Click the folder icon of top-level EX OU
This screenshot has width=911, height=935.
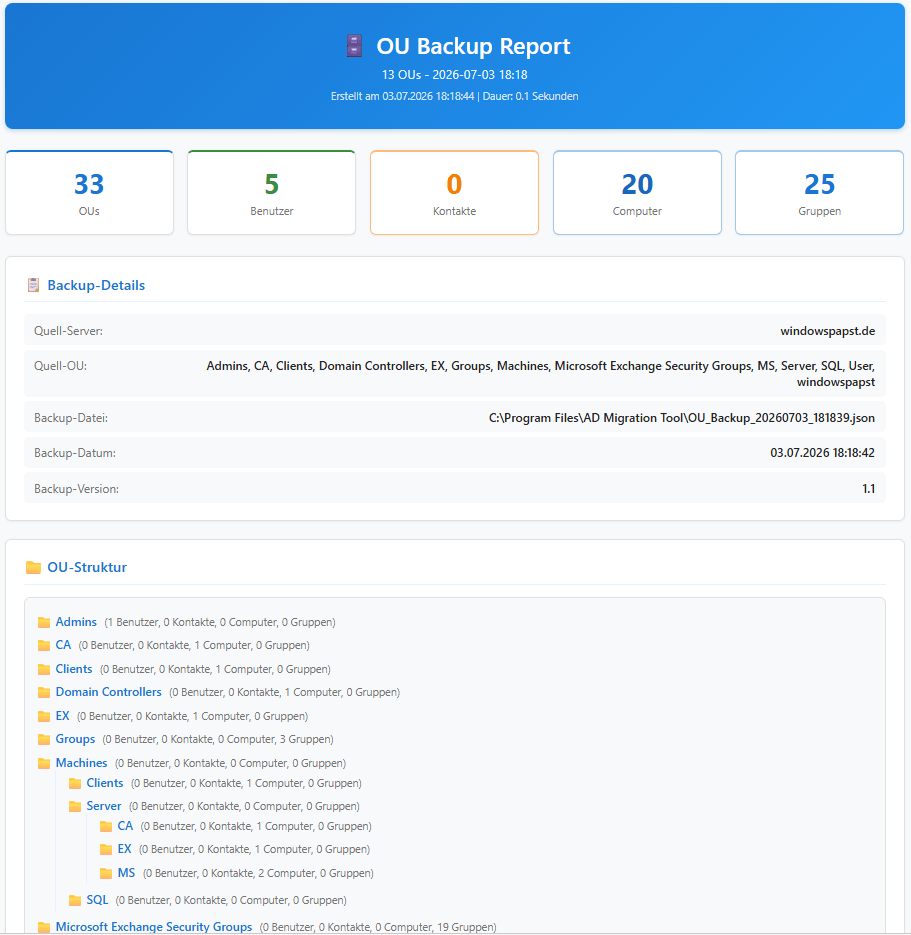[44, 716]
